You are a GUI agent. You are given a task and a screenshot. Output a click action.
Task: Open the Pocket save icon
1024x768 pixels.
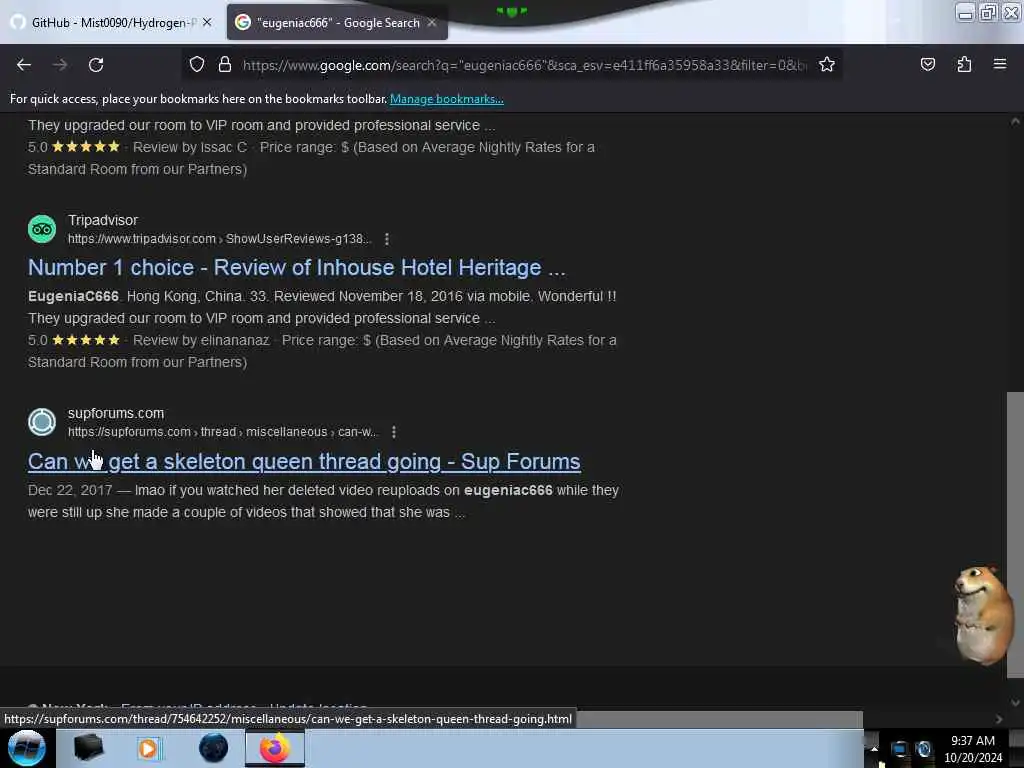pos(927,64)
